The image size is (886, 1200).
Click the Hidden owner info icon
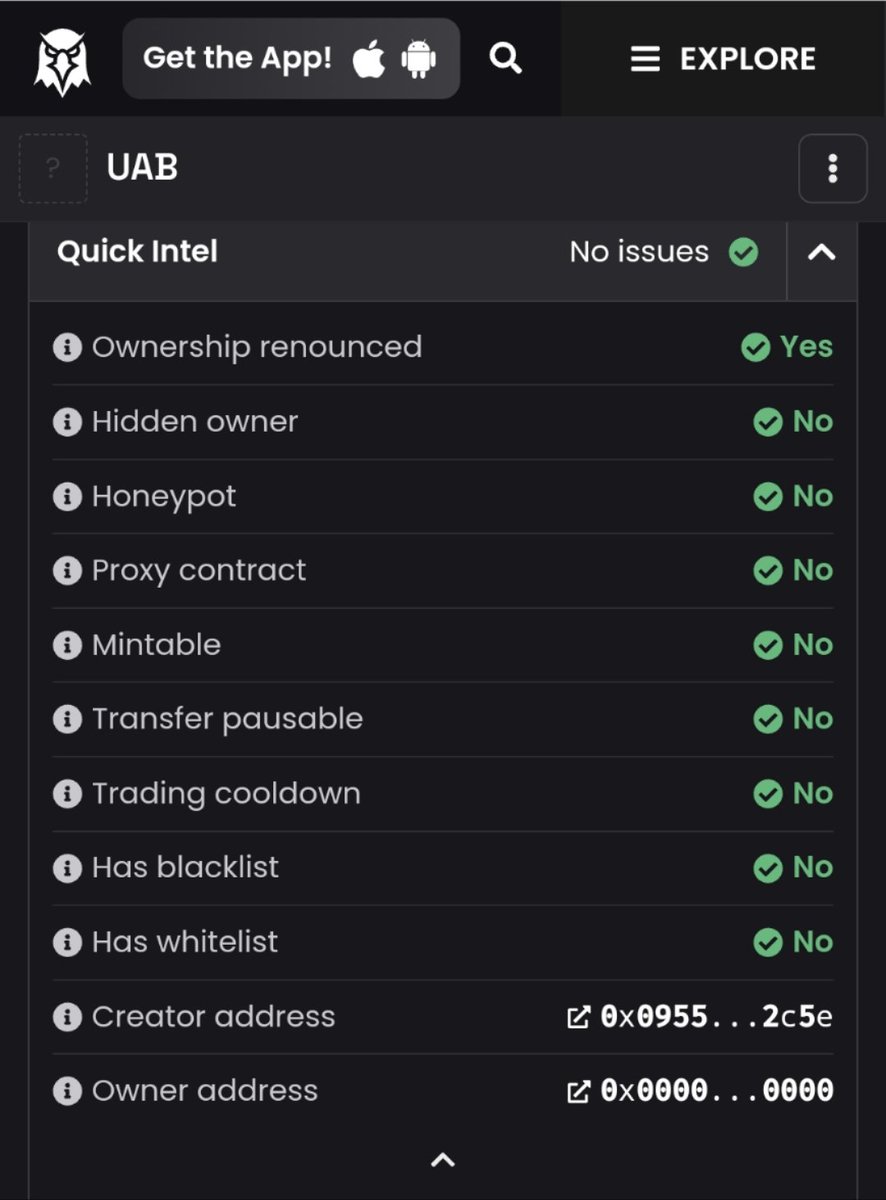coord(67,422)
